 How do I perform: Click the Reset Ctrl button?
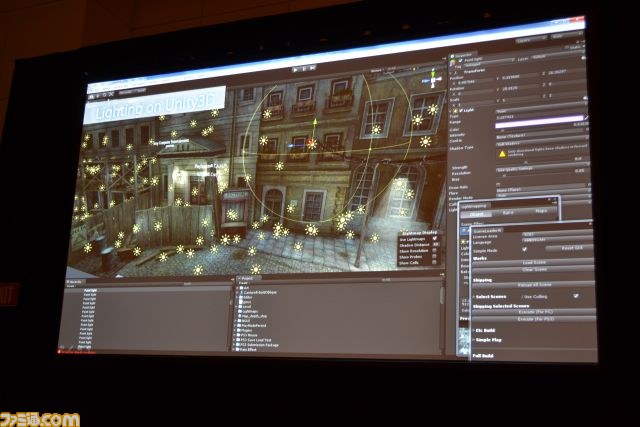tap(570, 248)
